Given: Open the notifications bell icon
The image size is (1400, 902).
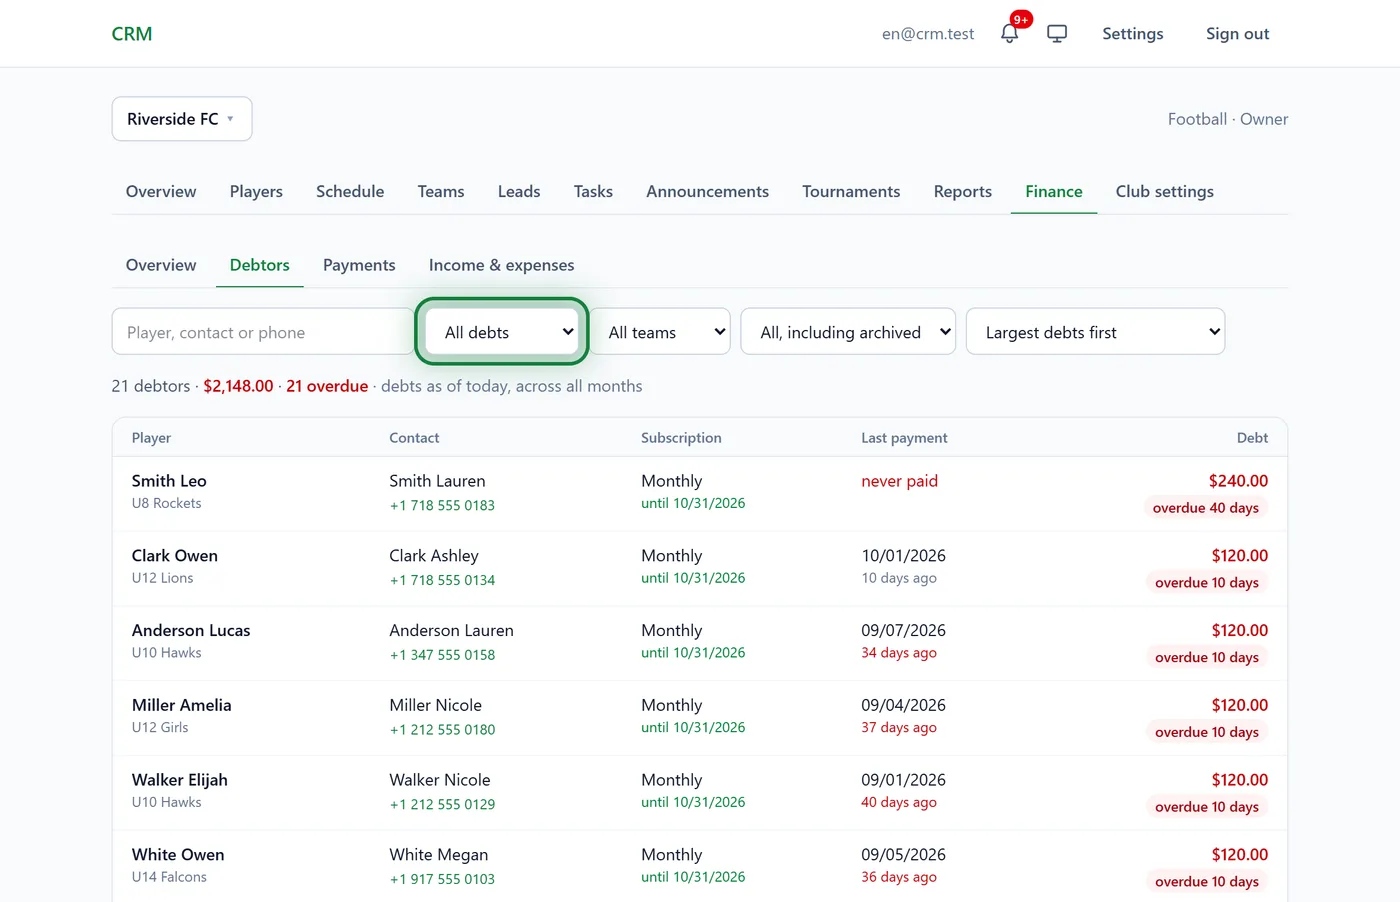Looking at the screenshot, I should click(x=1010, y=33).
